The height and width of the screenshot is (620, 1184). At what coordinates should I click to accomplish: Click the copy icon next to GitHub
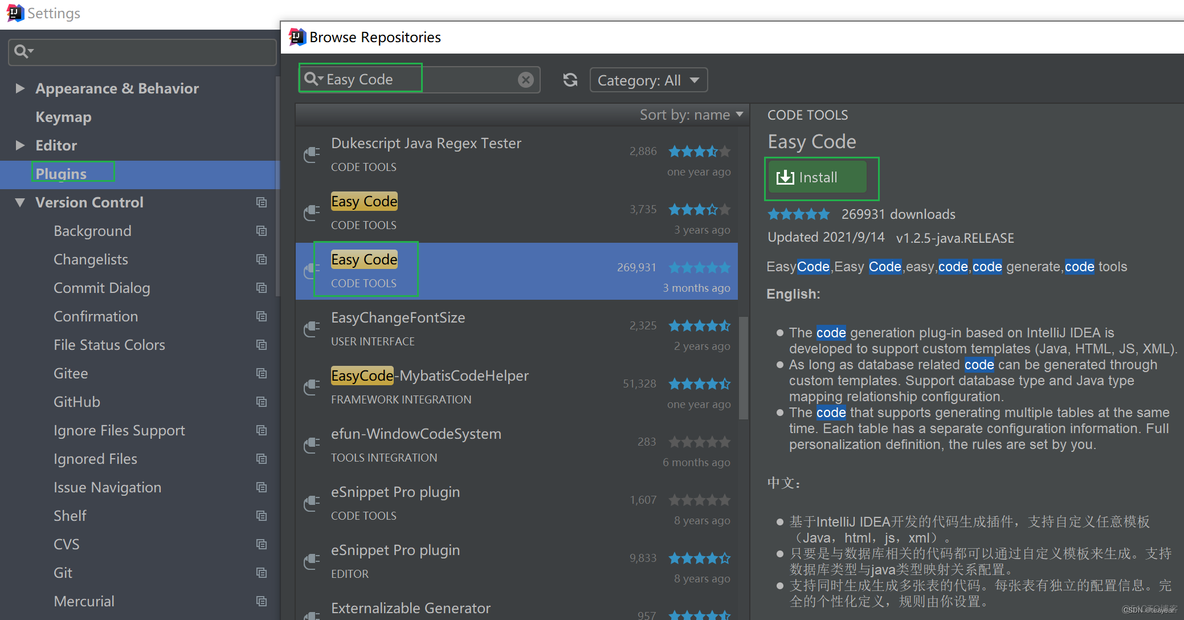click(x=261, y=402)
